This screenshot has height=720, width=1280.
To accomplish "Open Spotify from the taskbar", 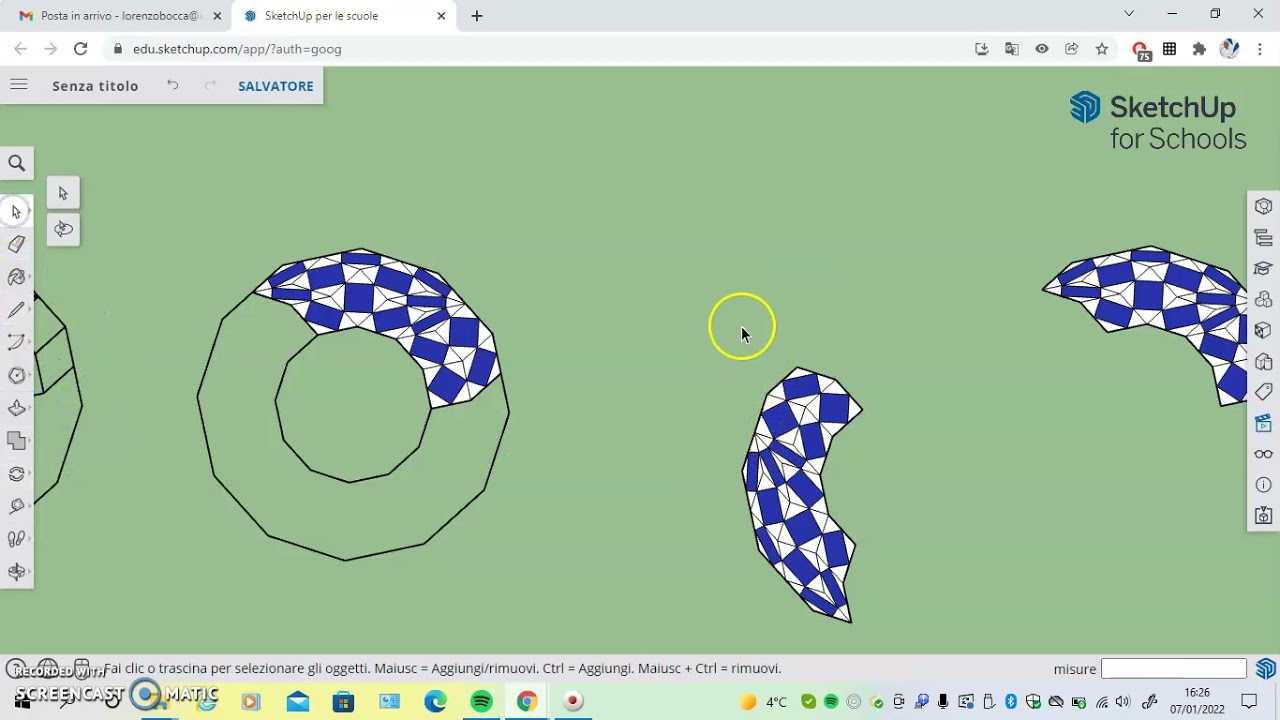I will [481, 701].
